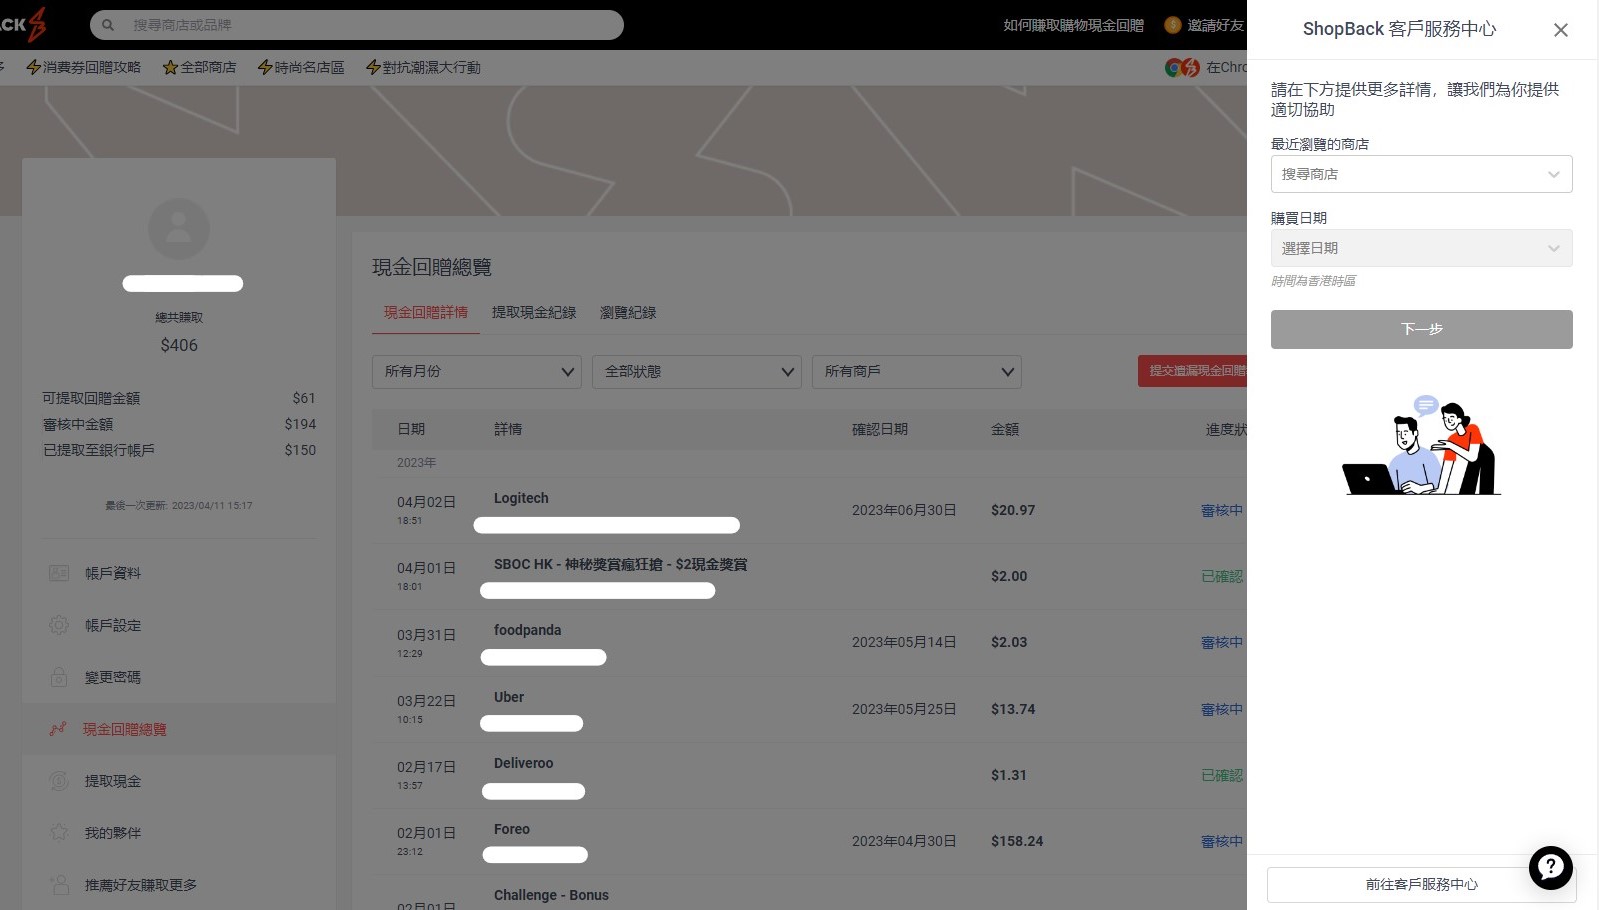Click the 前往客戶服務中心 button

(1421, 884)
